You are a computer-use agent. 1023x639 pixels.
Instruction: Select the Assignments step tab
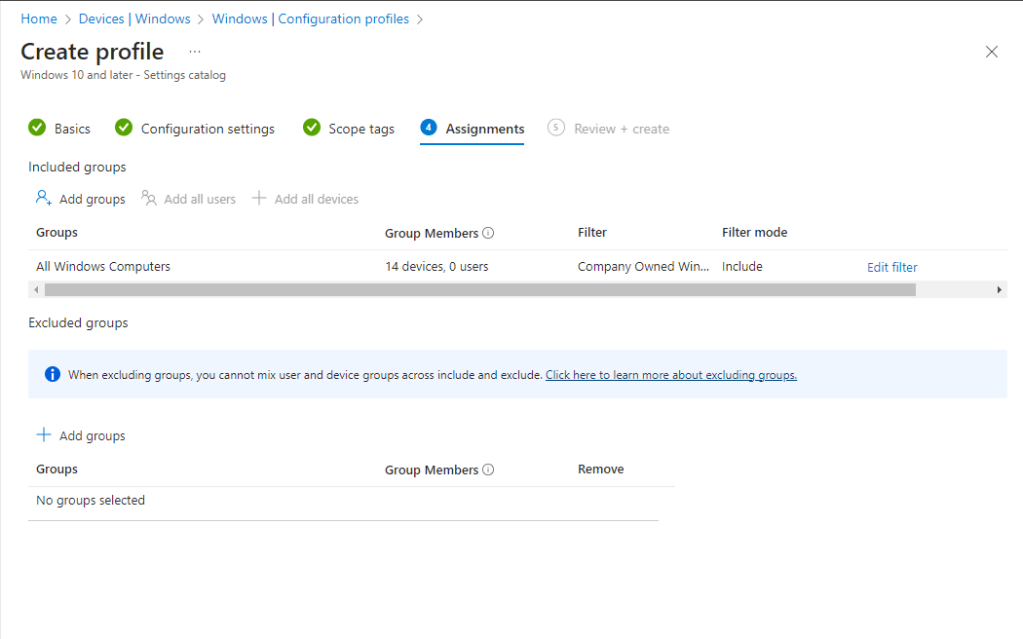(472, 128)
